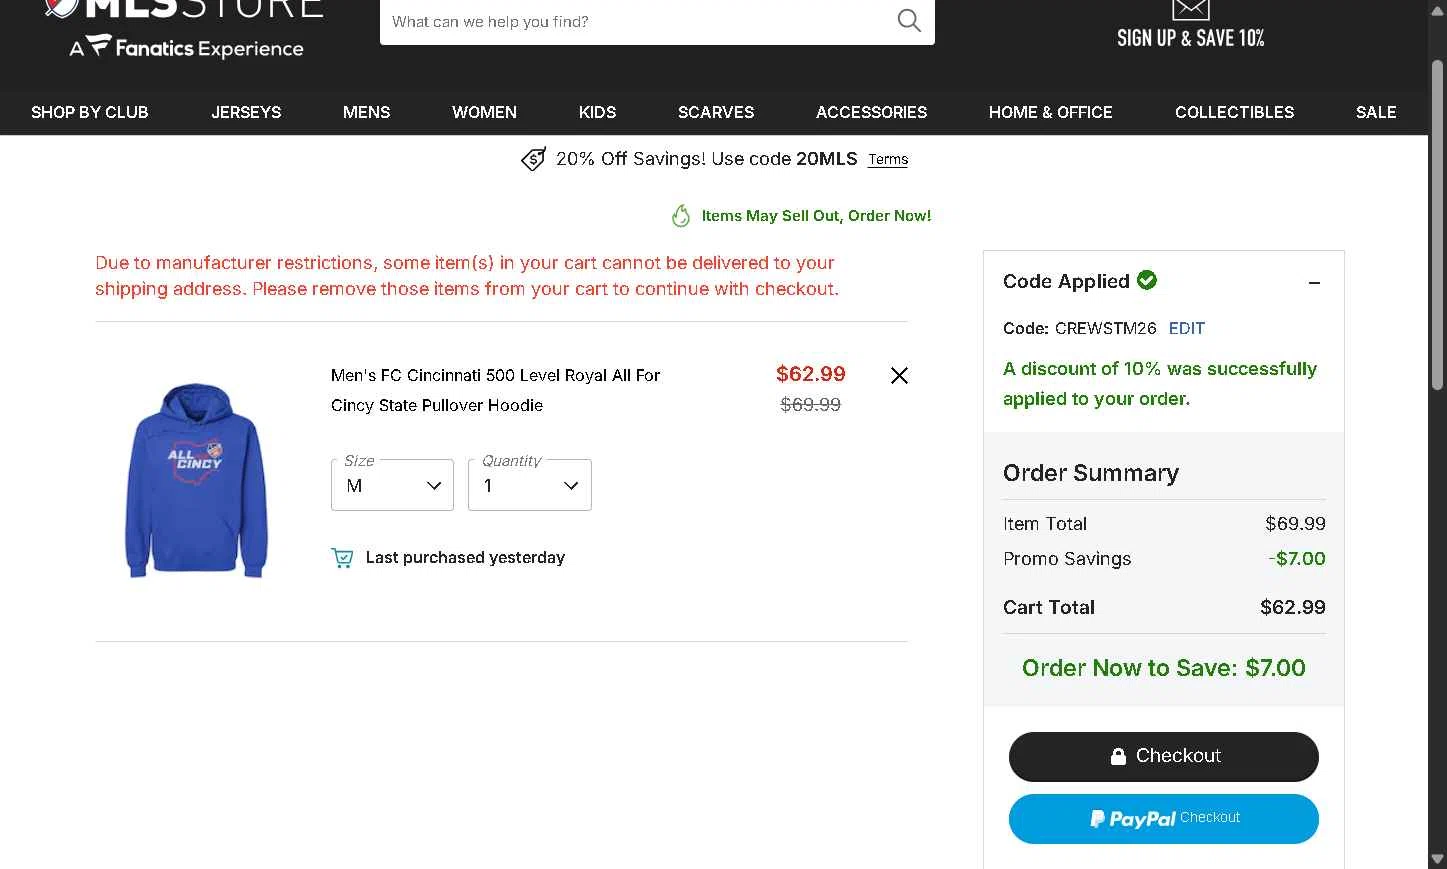Focus the search input field

[x=640, y=21]
